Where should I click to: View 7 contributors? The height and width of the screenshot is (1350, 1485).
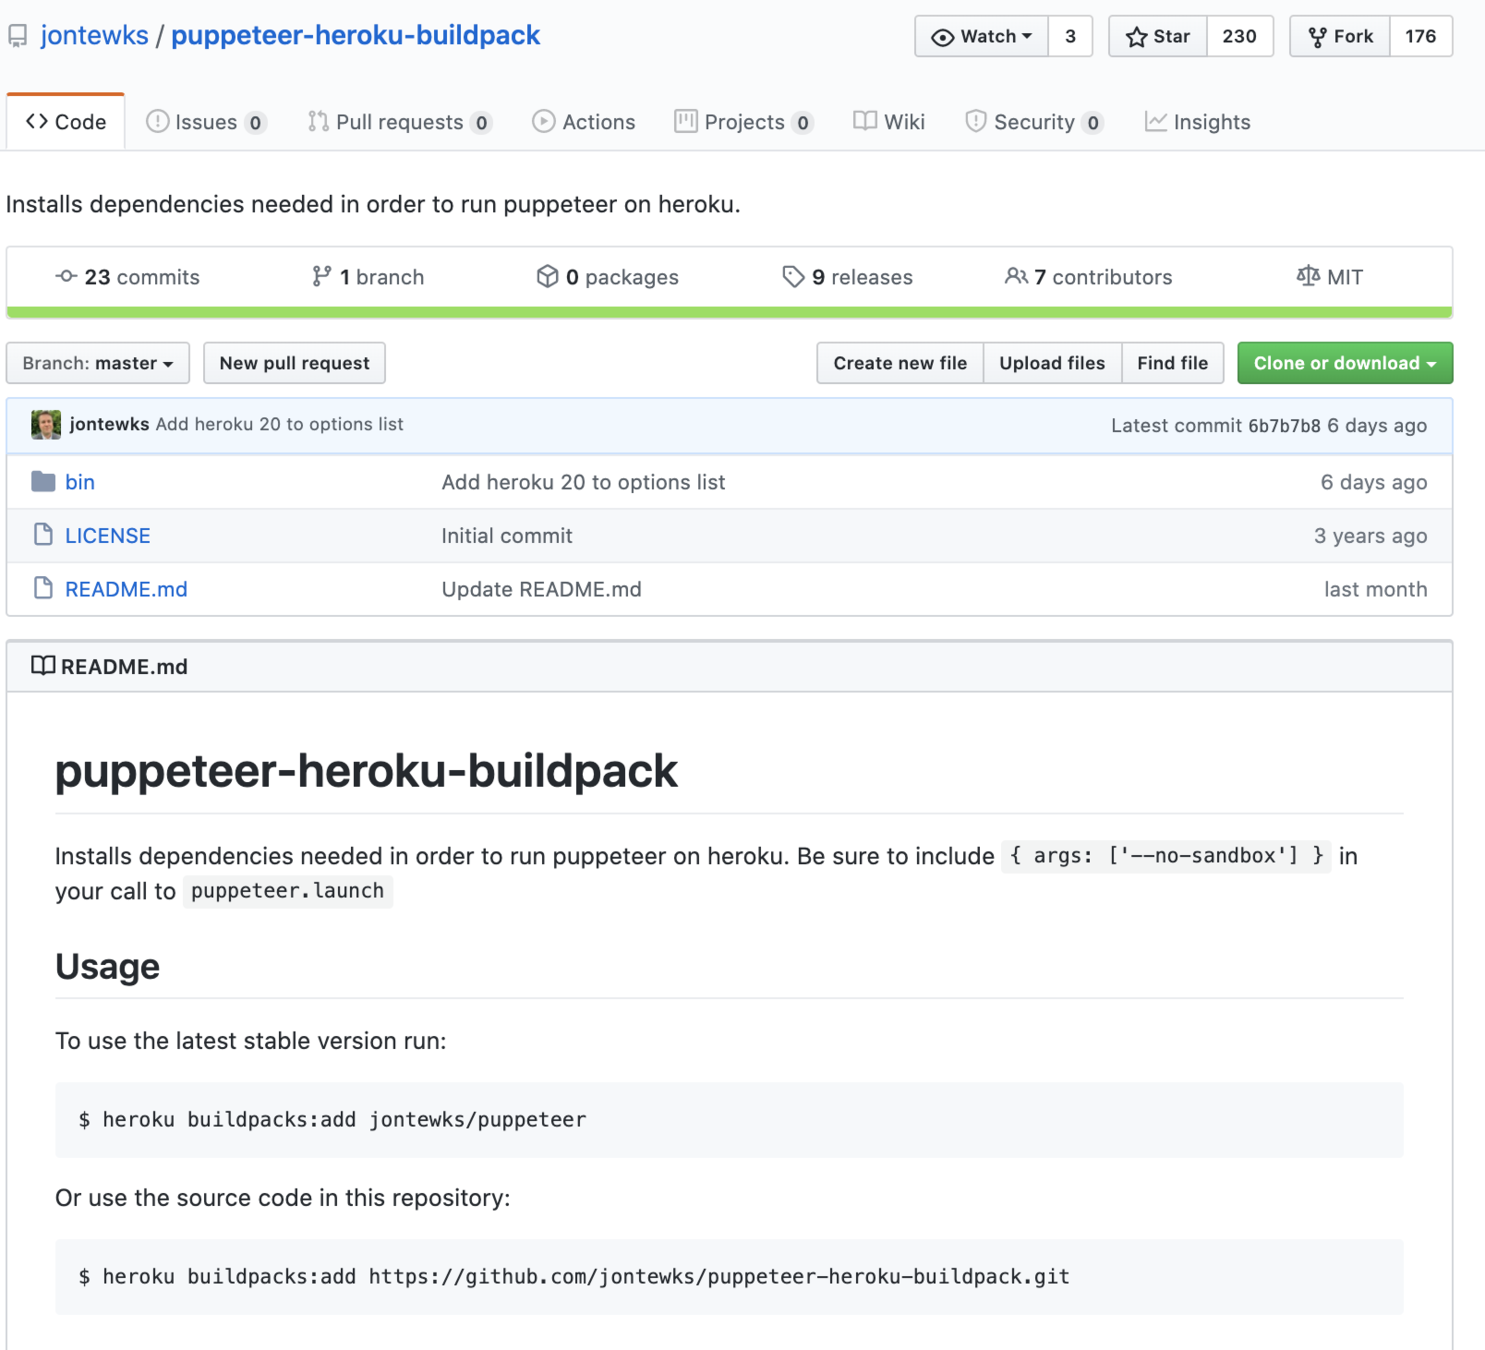click(x=1088, y=277)
